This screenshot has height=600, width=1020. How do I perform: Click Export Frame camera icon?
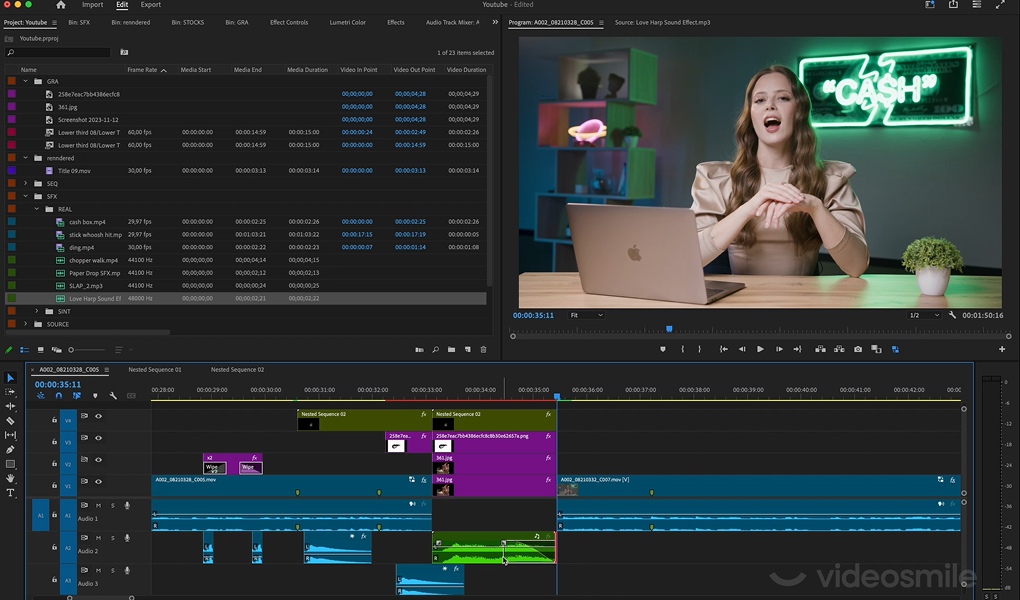(858, 349)
